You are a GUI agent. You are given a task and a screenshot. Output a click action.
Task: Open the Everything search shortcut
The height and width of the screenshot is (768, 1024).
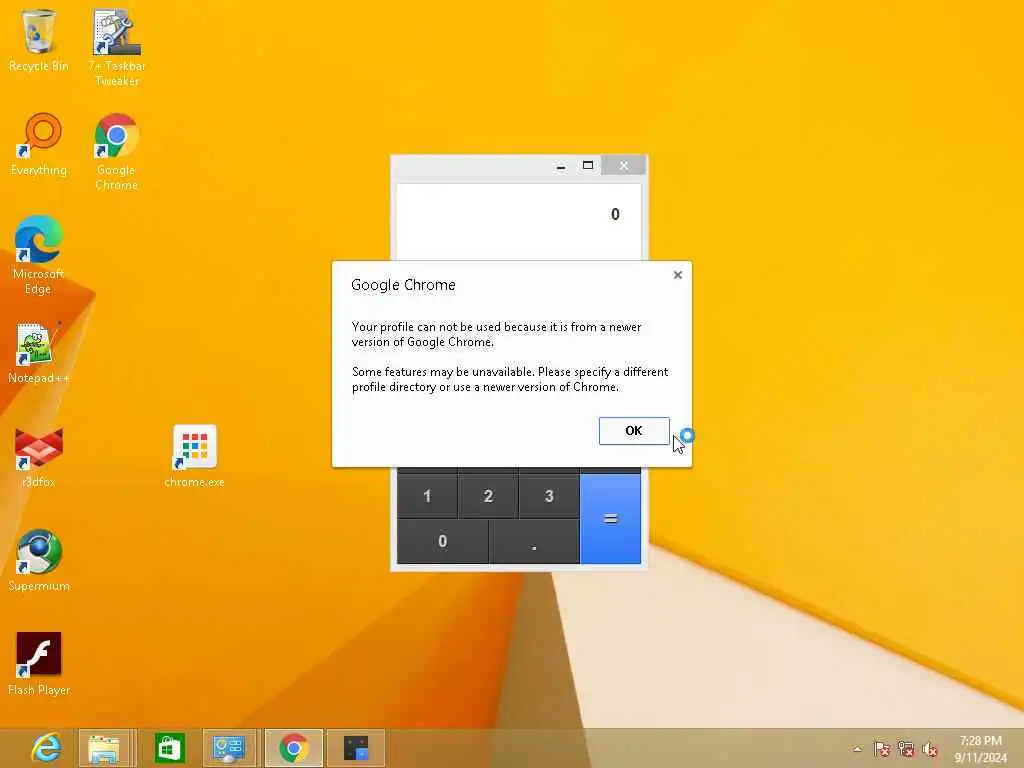tap(39, 145)
